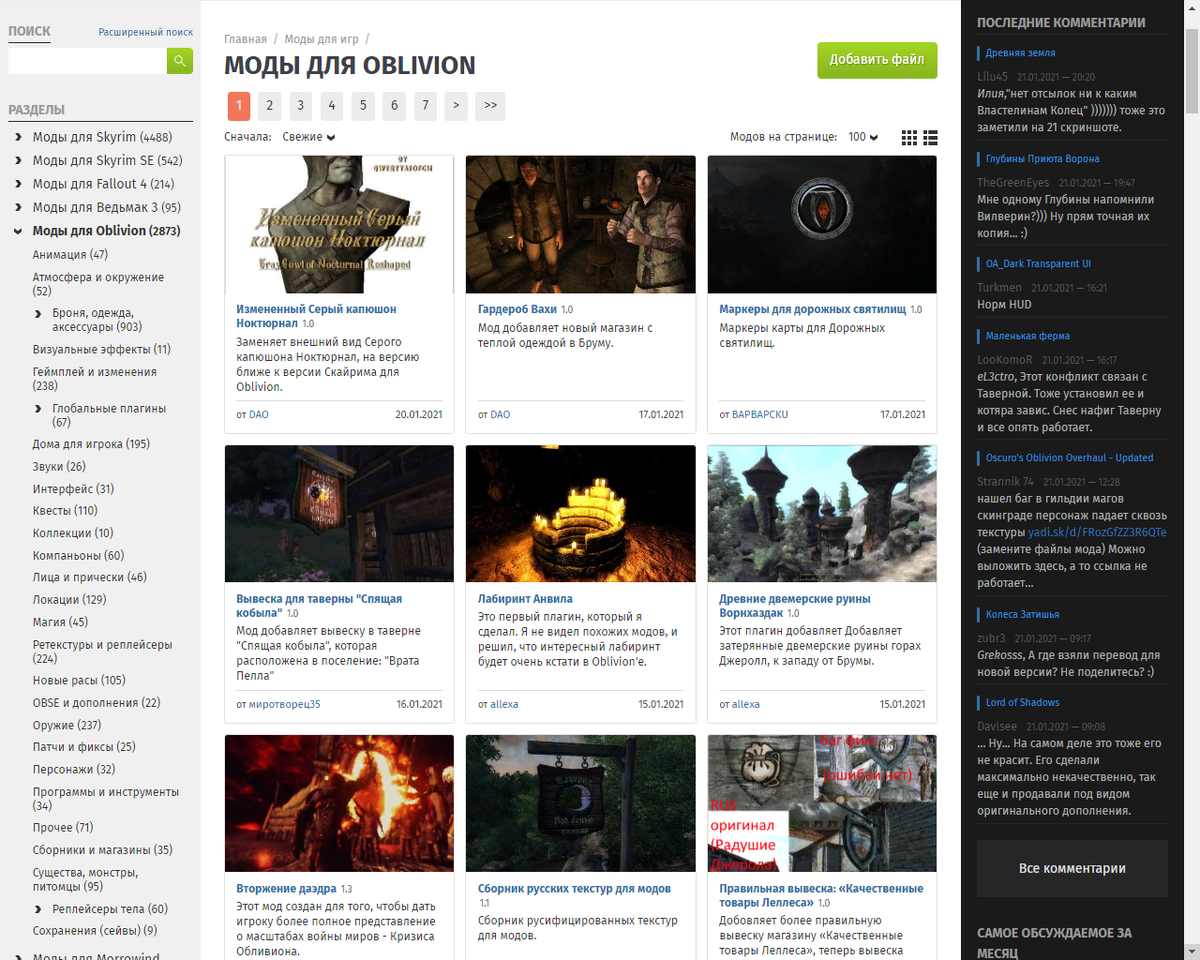
Task: Open the Анимация (47) category
Action: 70,255
